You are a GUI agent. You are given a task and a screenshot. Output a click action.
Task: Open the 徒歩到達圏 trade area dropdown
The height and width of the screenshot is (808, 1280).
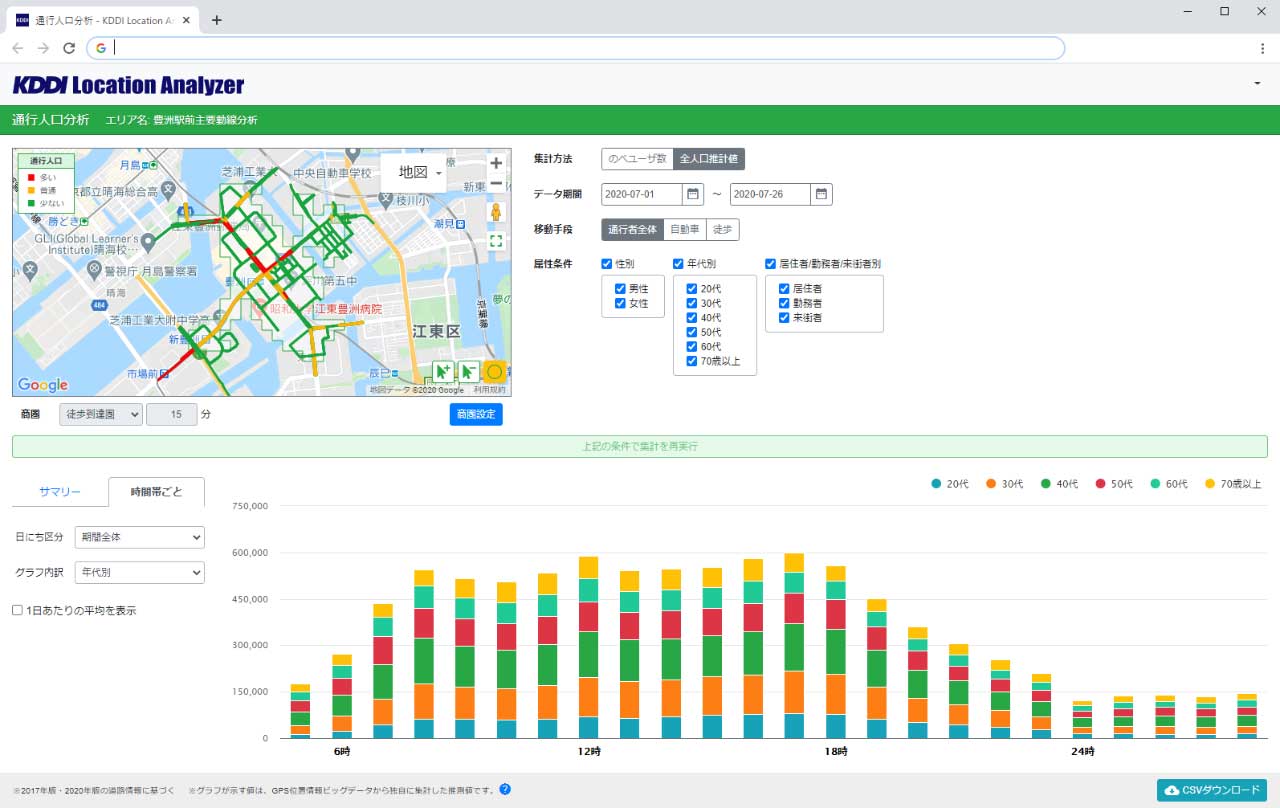(x=101, y=414)
